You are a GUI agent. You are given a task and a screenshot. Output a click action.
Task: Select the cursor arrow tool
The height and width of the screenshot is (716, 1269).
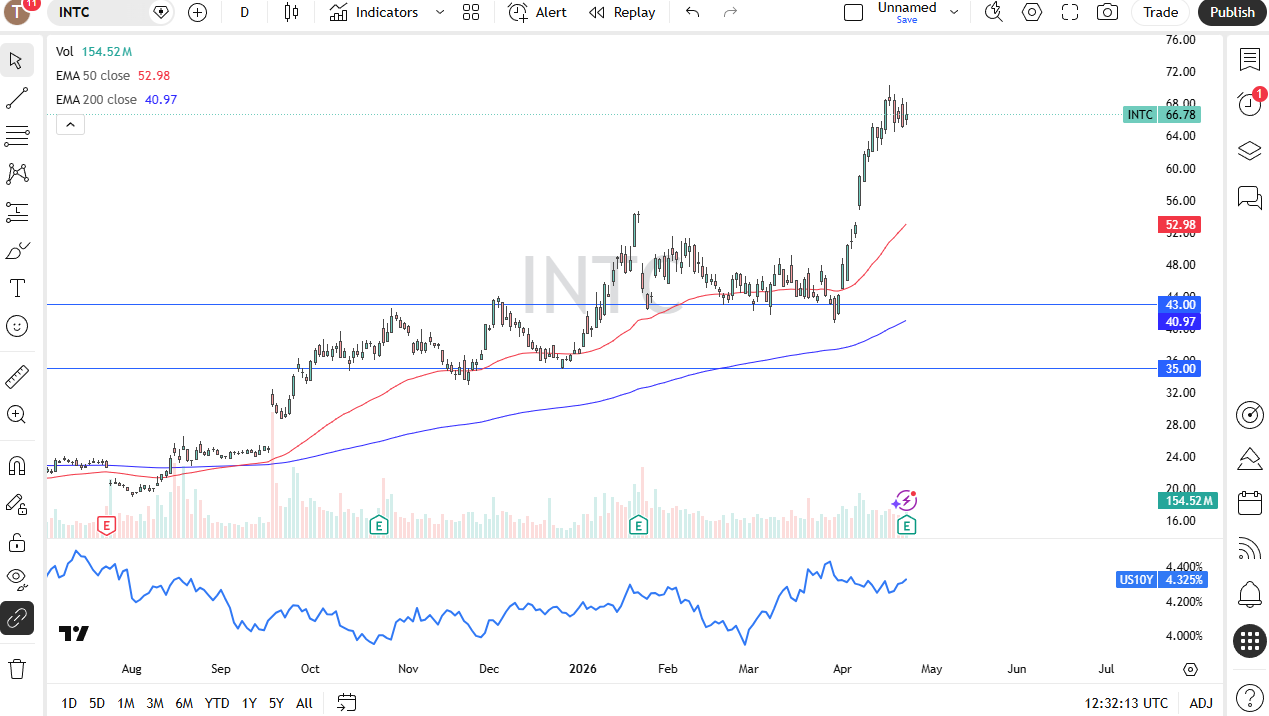point(17,60)
